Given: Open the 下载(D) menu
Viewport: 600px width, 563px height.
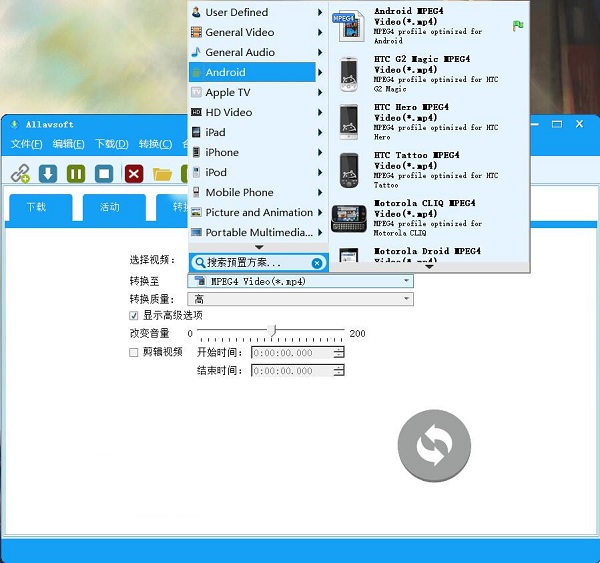Looking at the screenshot, I should 112,144.
